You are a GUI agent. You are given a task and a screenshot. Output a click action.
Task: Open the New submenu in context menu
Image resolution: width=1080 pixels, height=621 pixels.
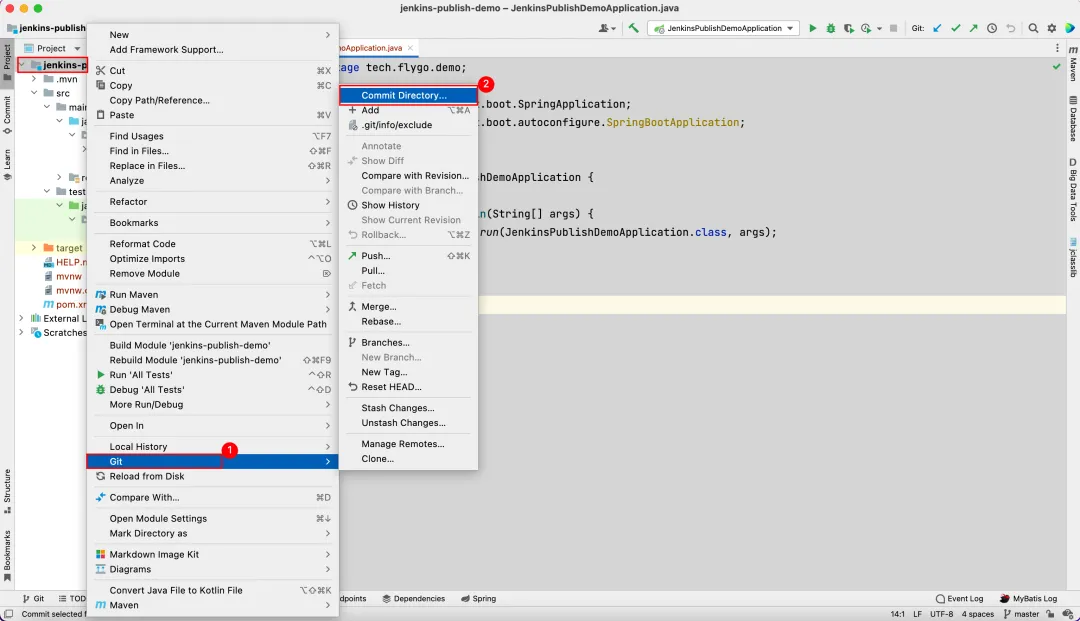(x=212, y=34)
